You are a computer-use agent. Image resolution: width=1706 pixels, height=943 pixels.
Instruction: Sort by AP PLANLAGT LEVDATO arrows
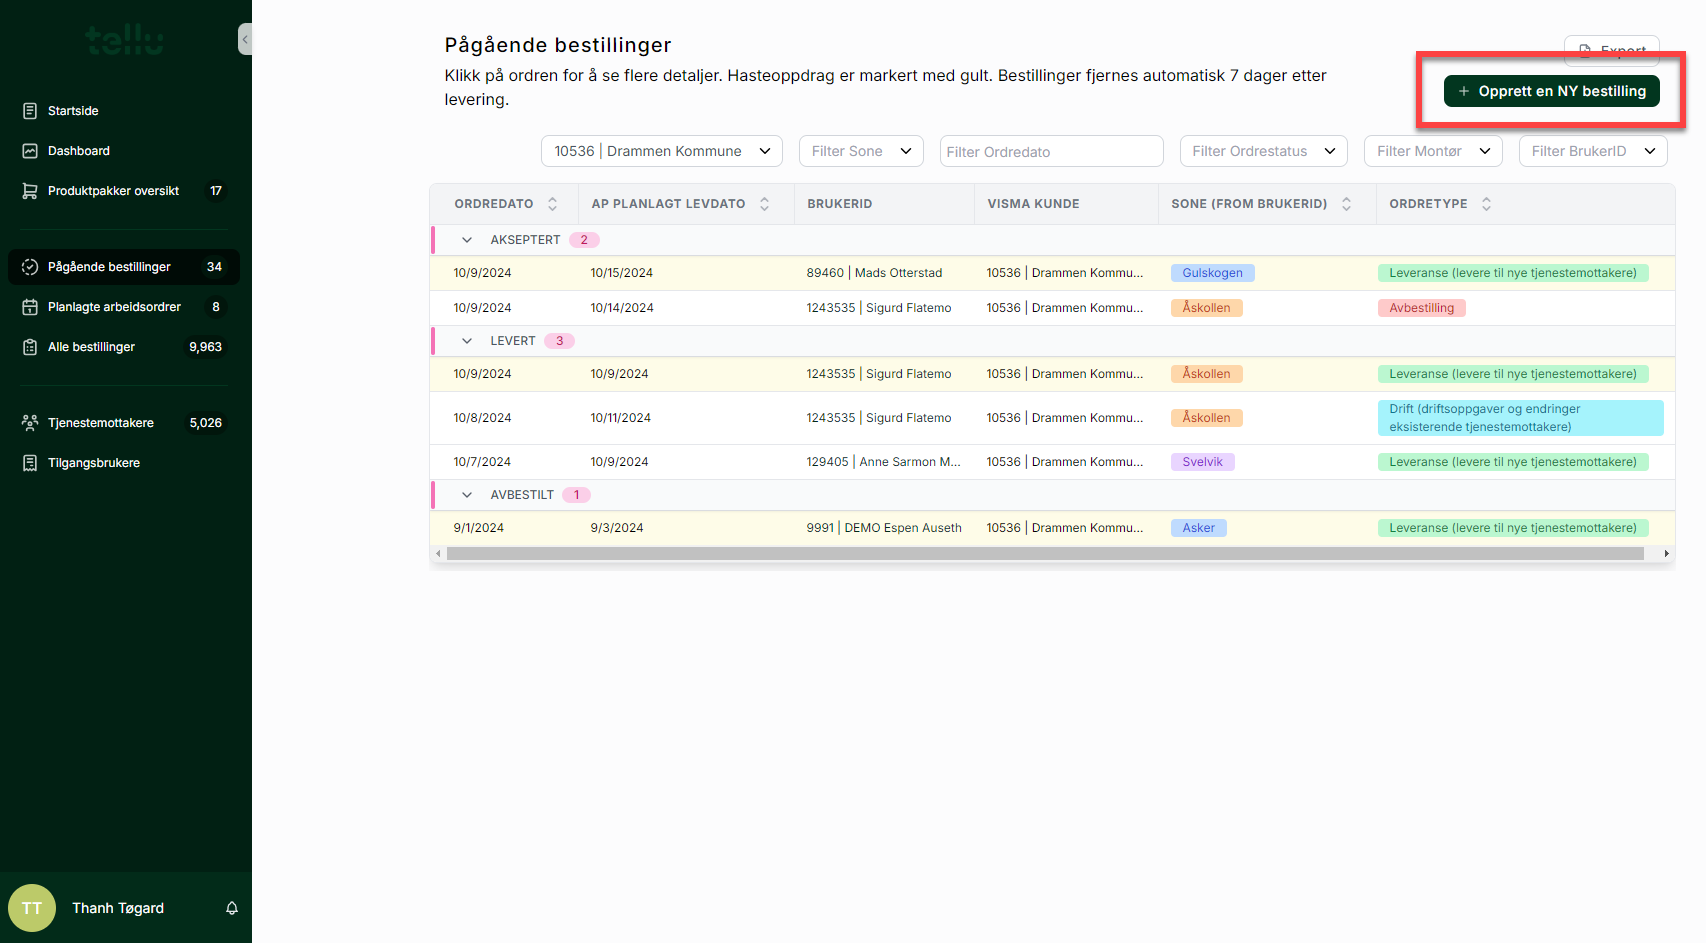tap(764, 204)
